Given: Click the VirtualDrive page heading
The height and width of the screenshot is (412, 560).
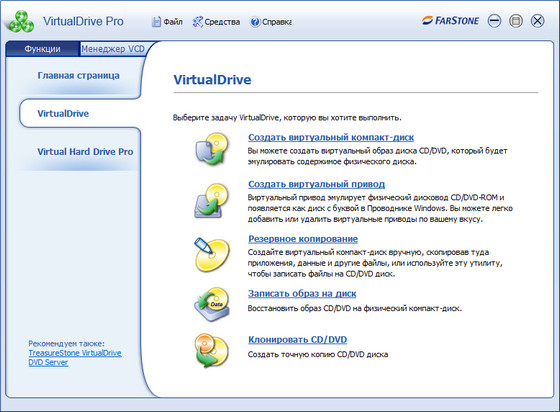Looking at the screenshot, I should pyautogui.click(x=212, y=79).
